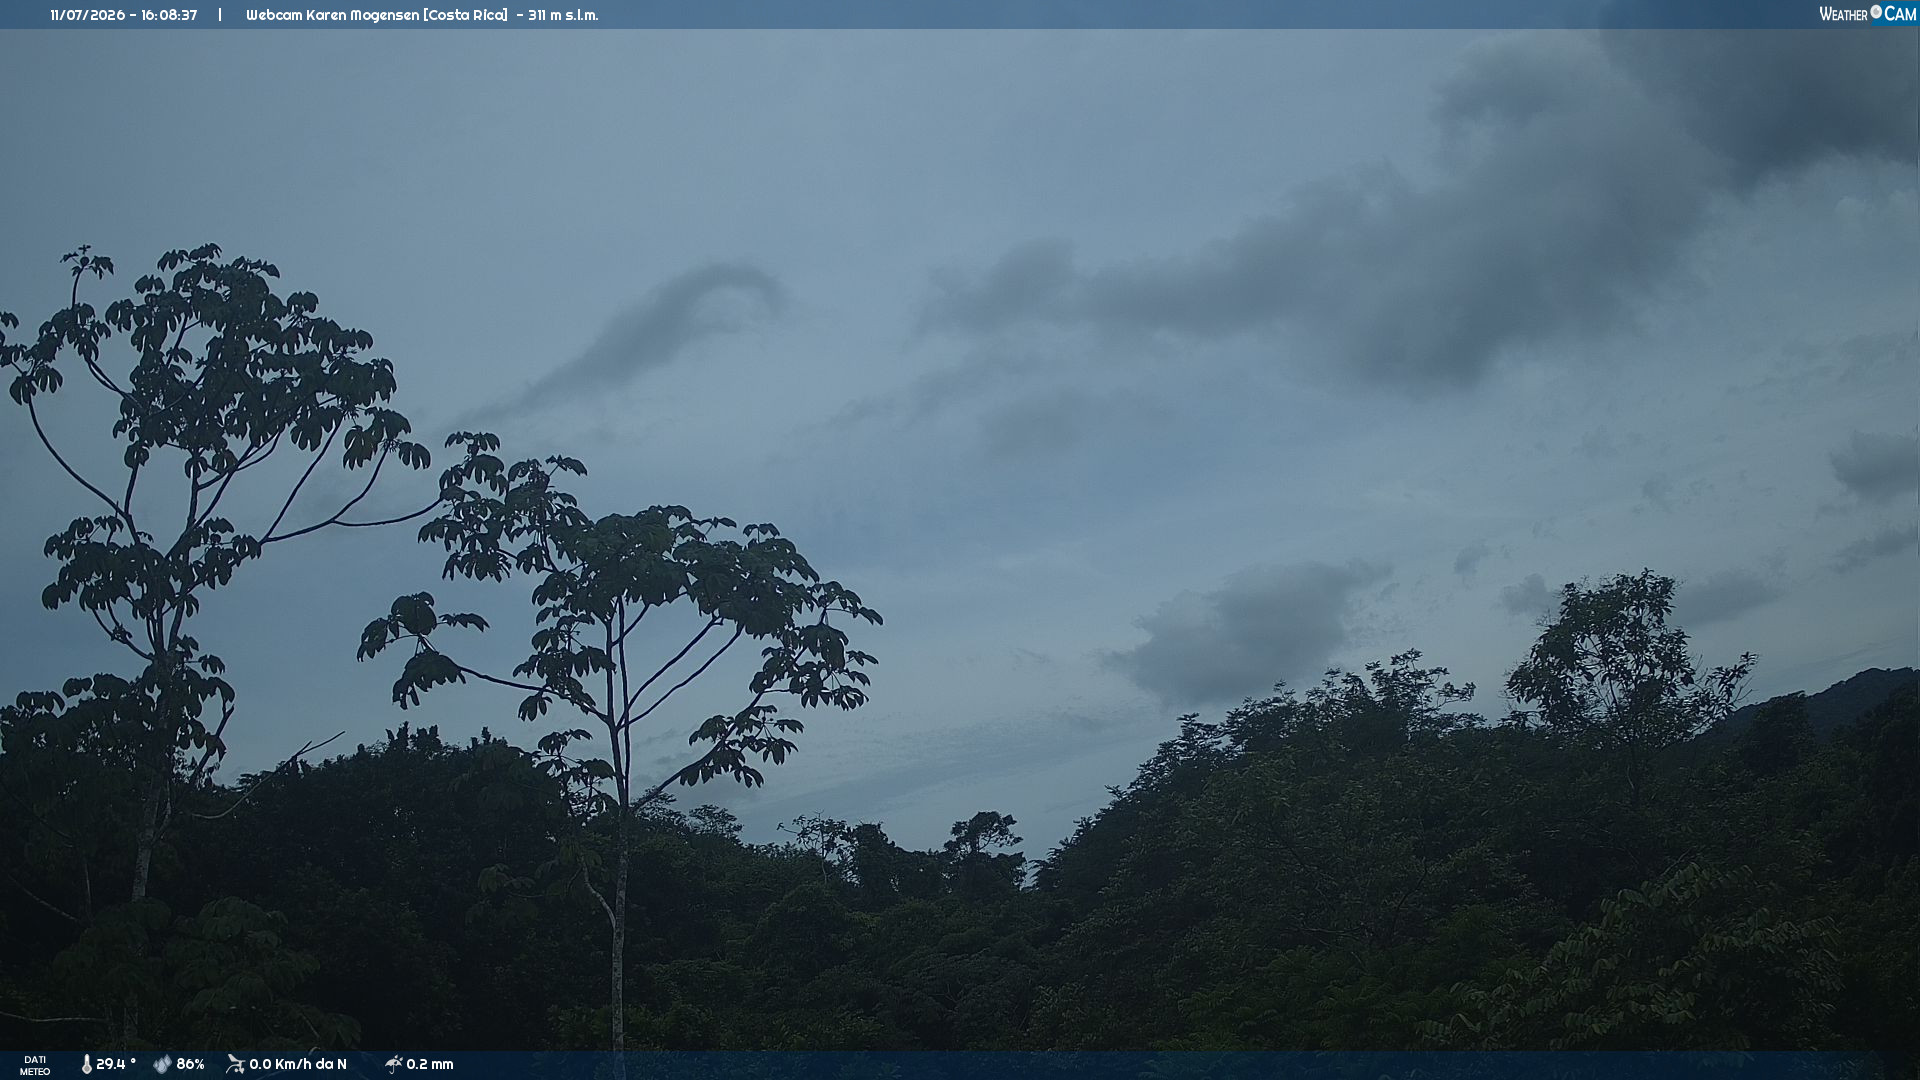The image size is (1920, 1080).
Task: Select the 0.0 Km/h da N wind reading
Action: coord(298,1064)
